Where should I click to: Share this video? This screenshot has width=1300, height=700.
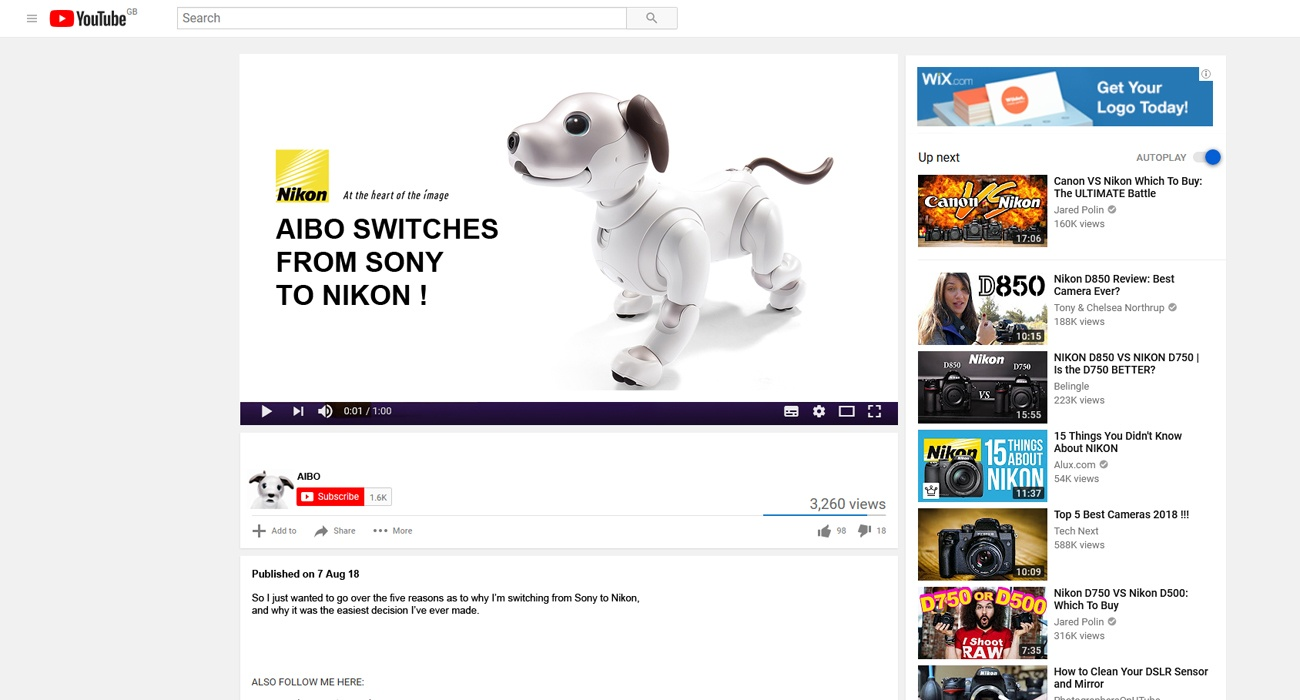click(x=334, y=531)
